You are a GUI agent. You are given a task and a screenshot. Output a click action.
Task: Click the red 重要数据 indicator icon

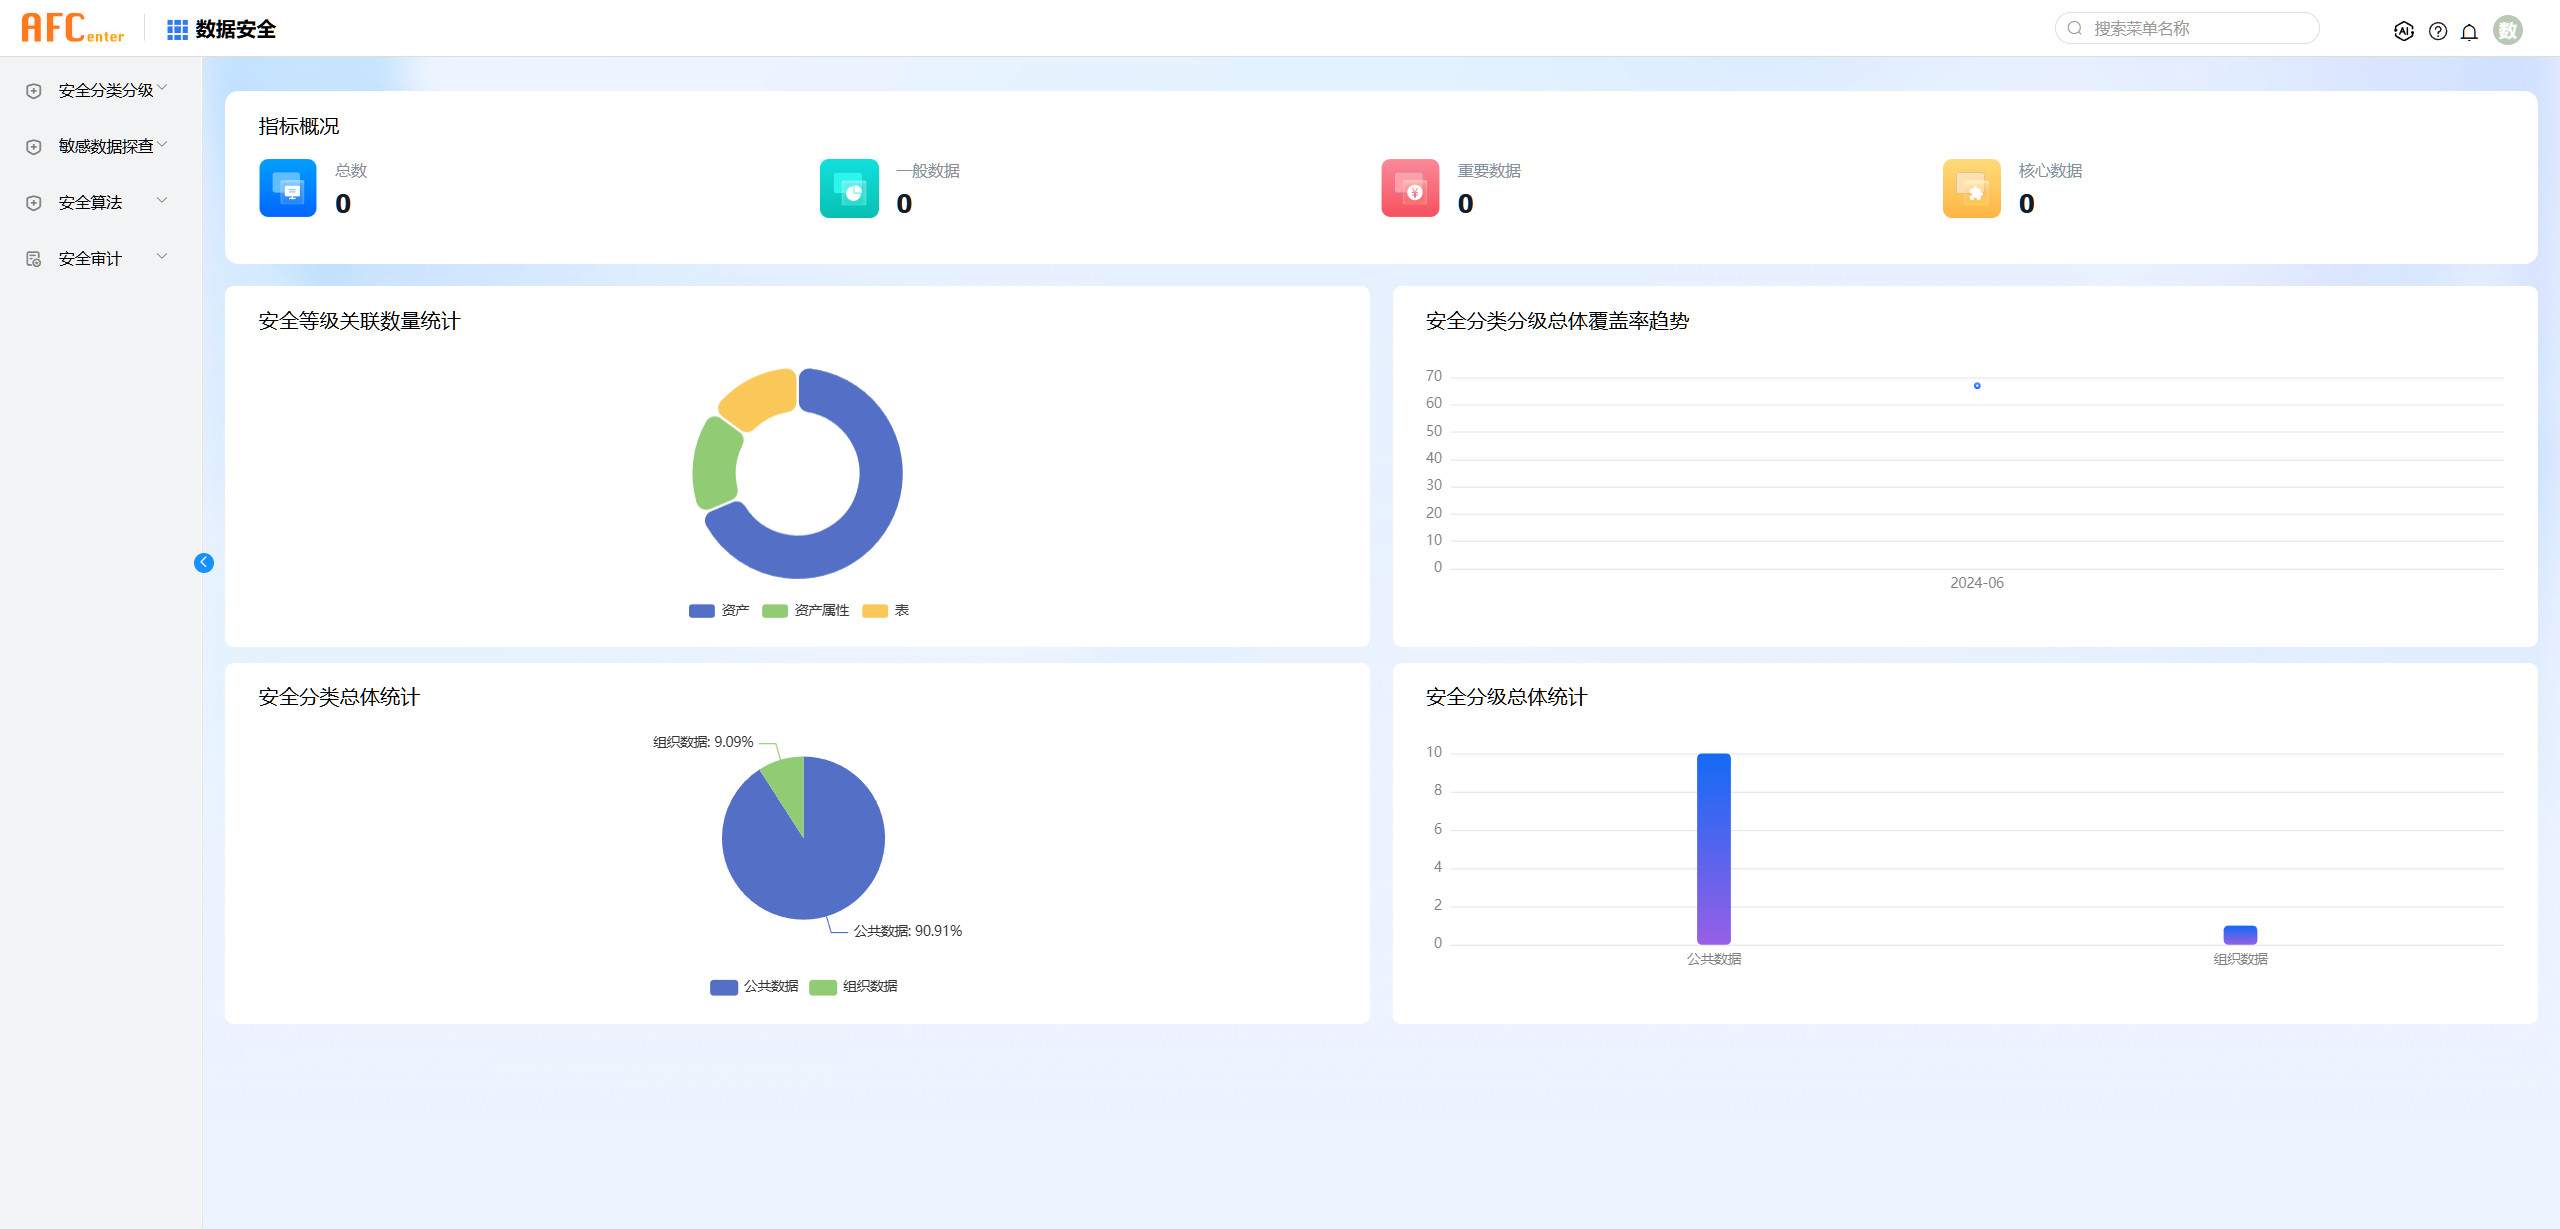click(1410, 188)
